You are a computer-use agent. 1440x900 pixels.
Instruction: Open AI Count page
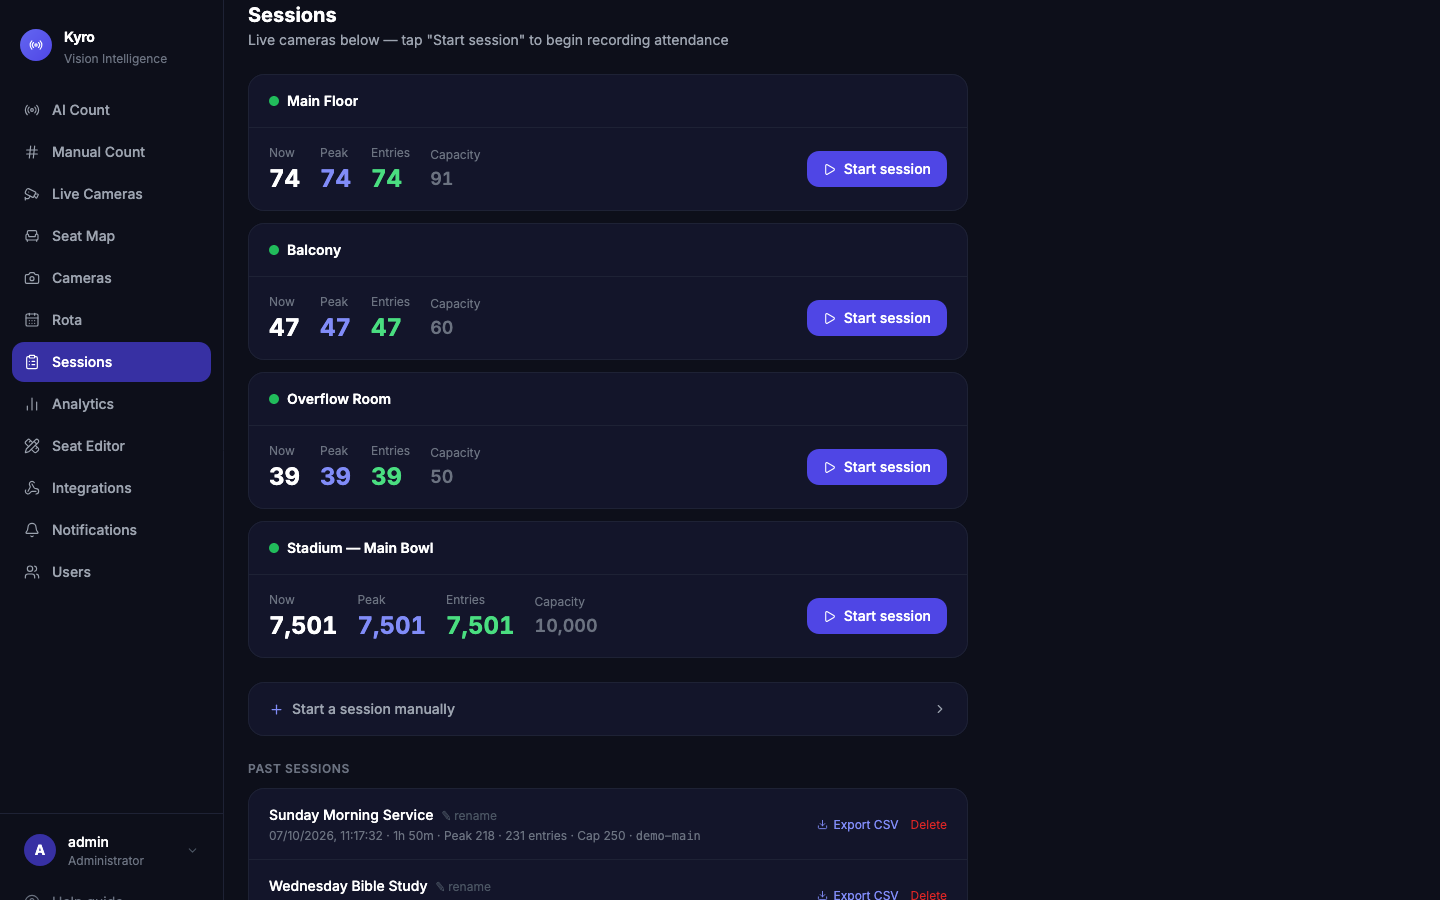point(111,110)
